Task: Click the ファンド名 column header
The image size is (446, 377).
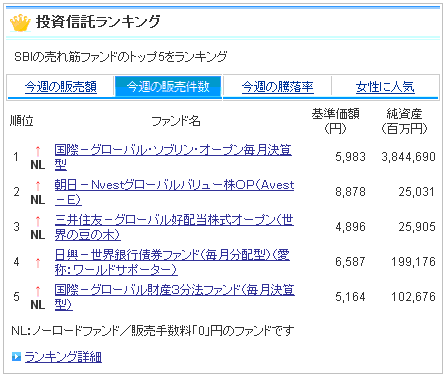Action: point(176,121)
